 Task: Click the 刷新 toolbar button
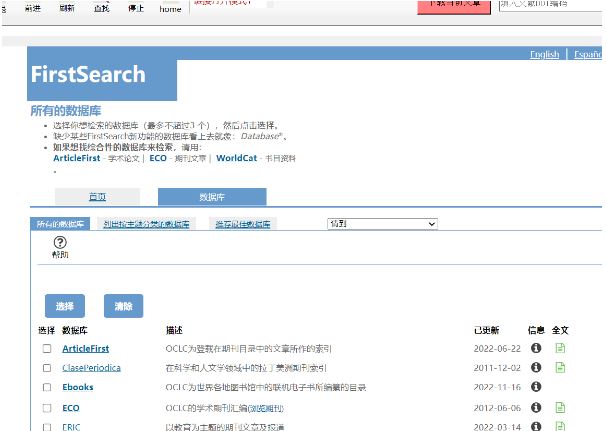(67, 8)
